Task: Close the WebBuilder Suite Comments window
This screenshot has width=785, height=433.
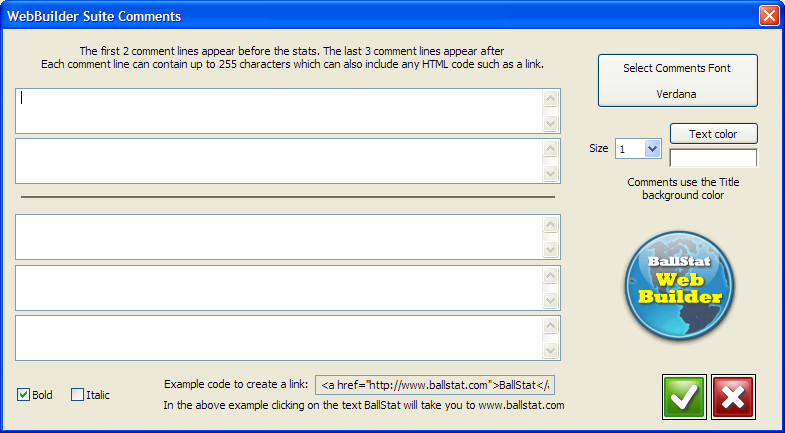Action: tap(768, 16)
